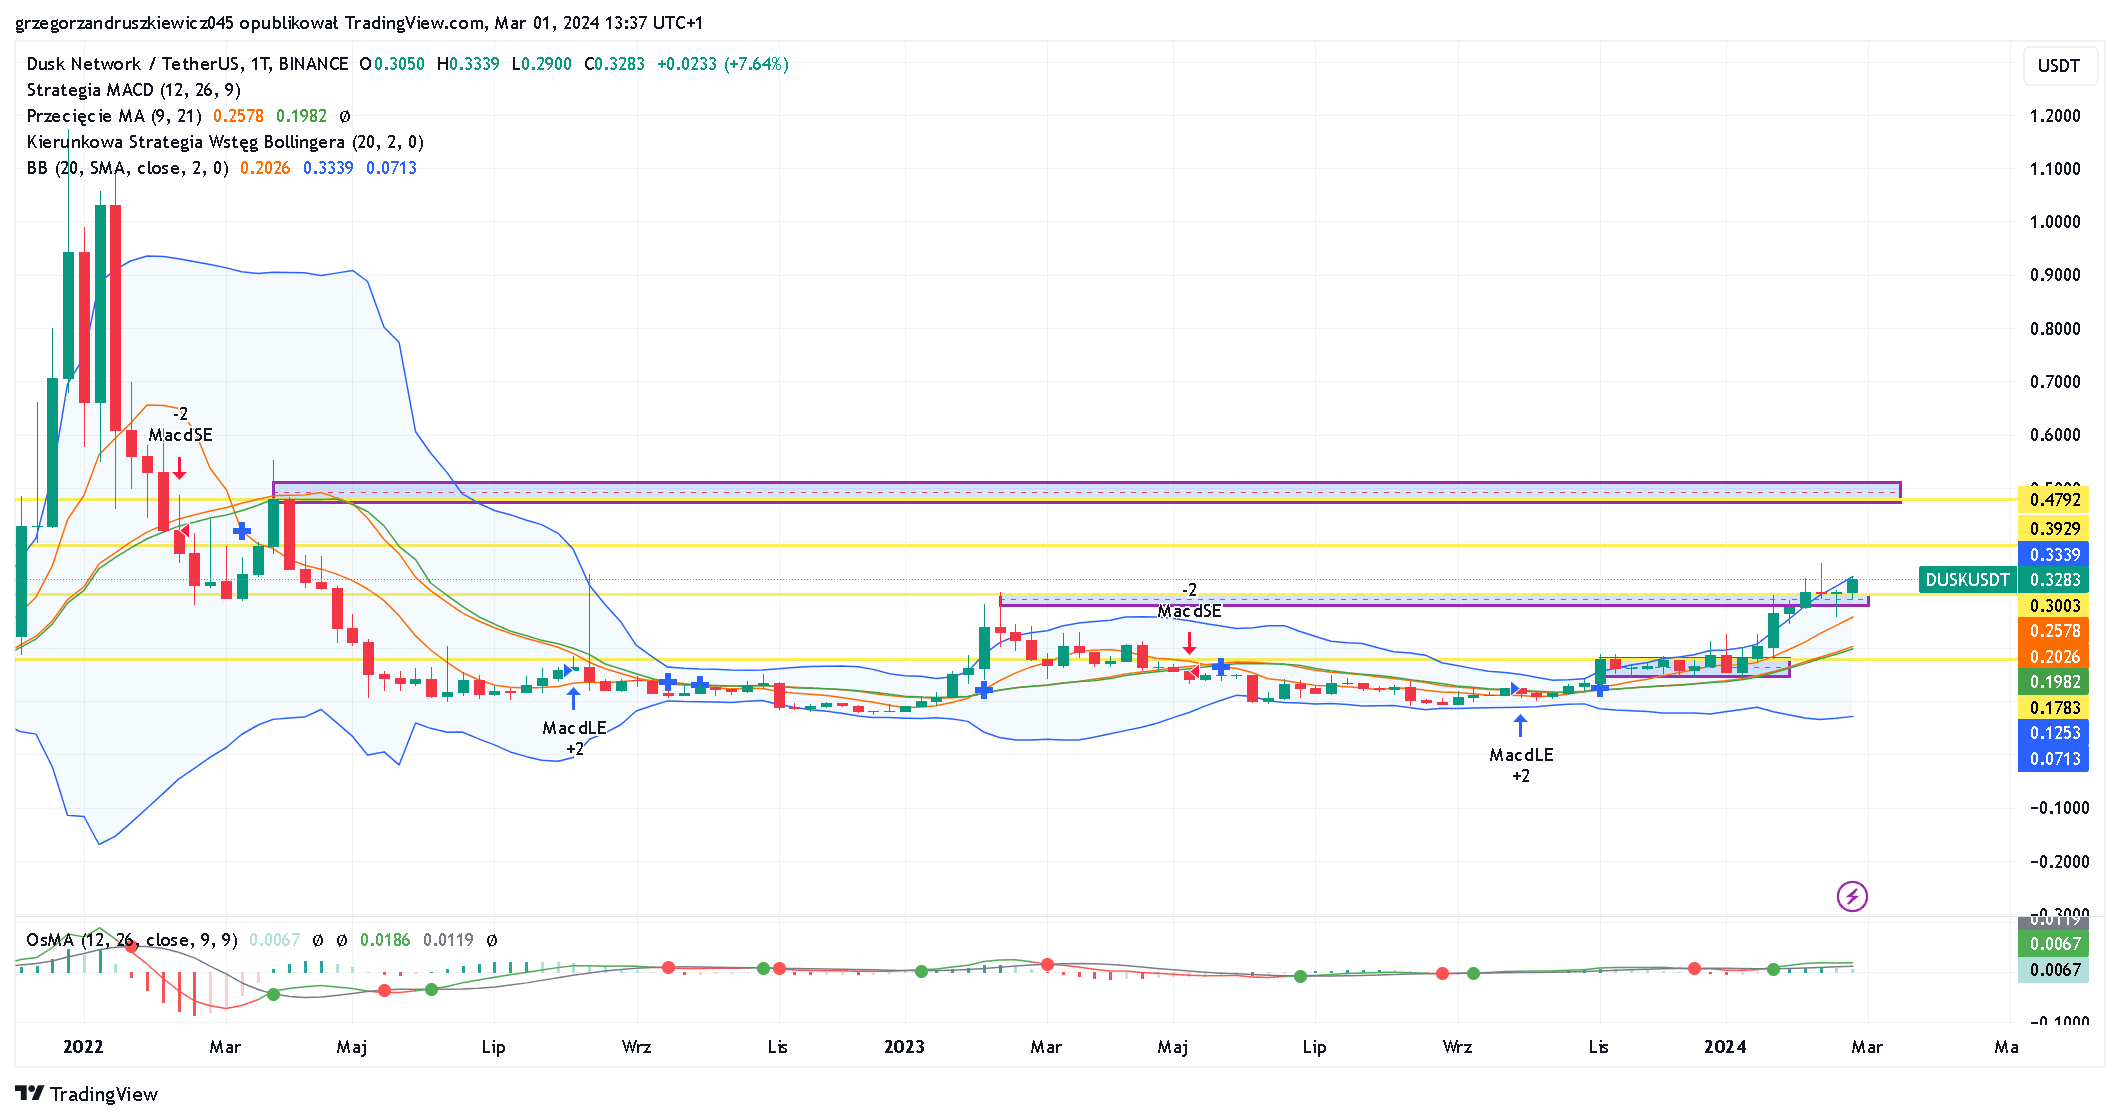Screen dimensions: 2120x1120
Task: Click the lightning bolt quick-trade icon
Action: tap(1853, 896)
